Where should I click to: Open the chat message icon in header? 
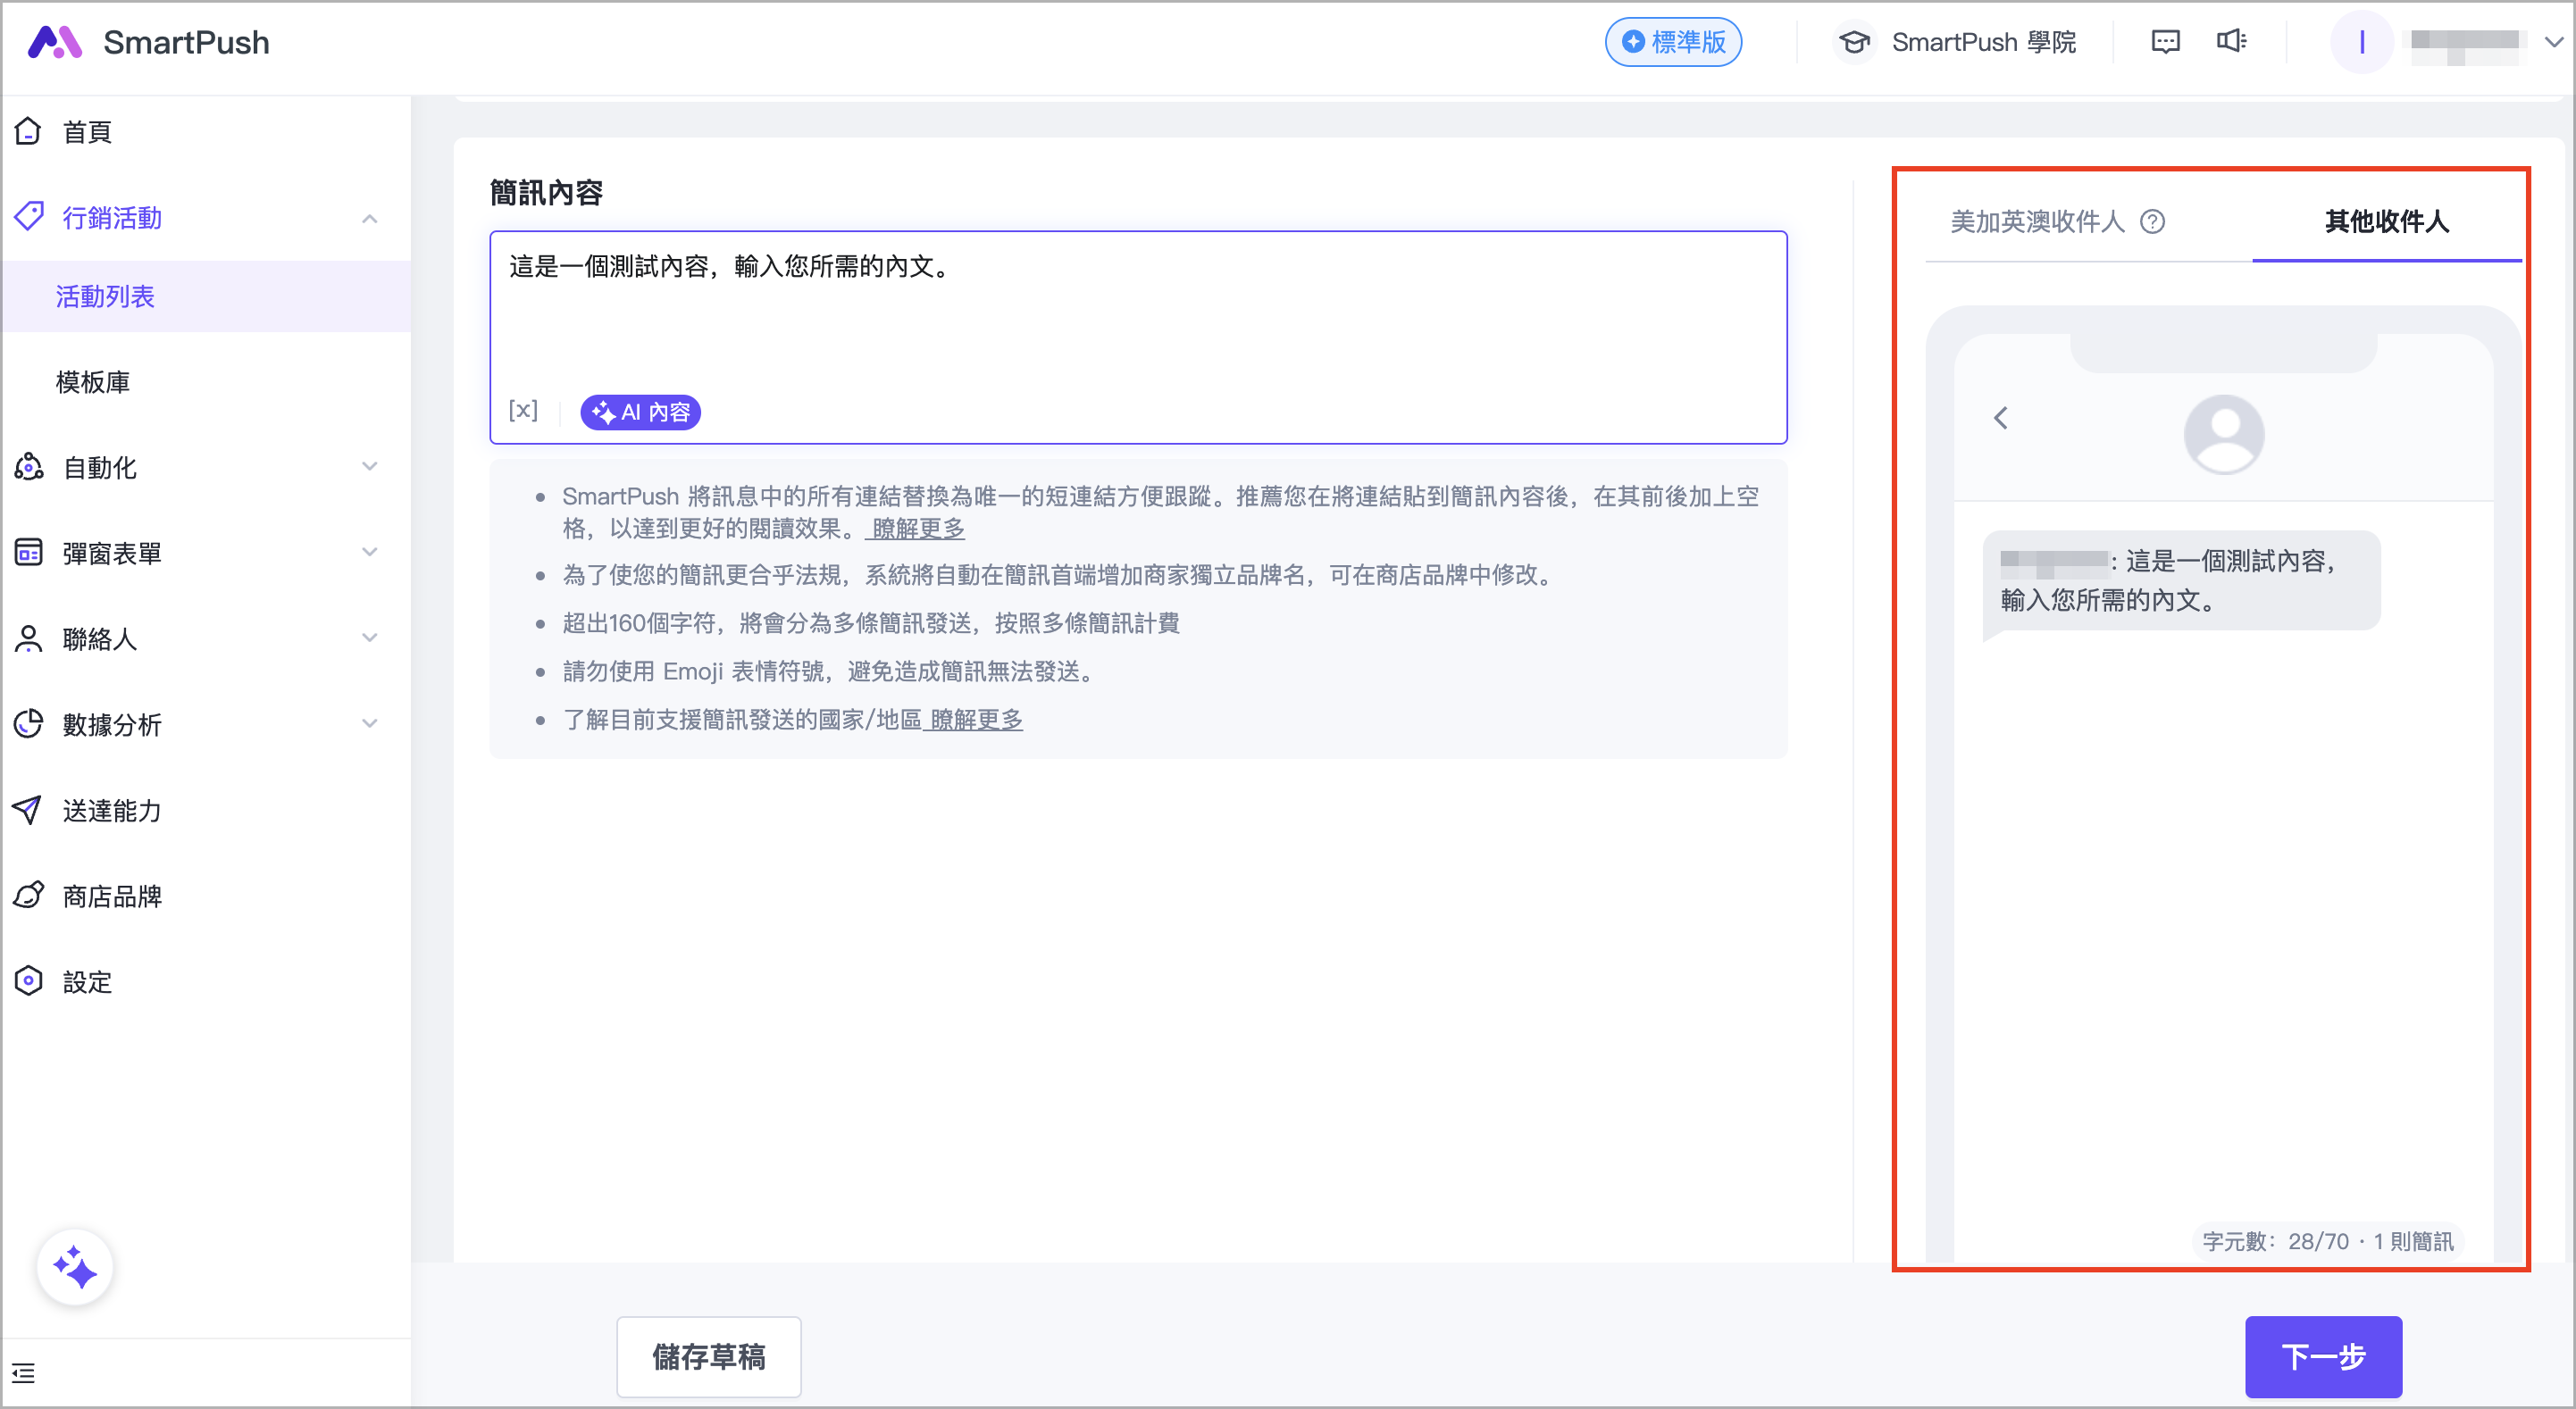tap(2165, 42)
